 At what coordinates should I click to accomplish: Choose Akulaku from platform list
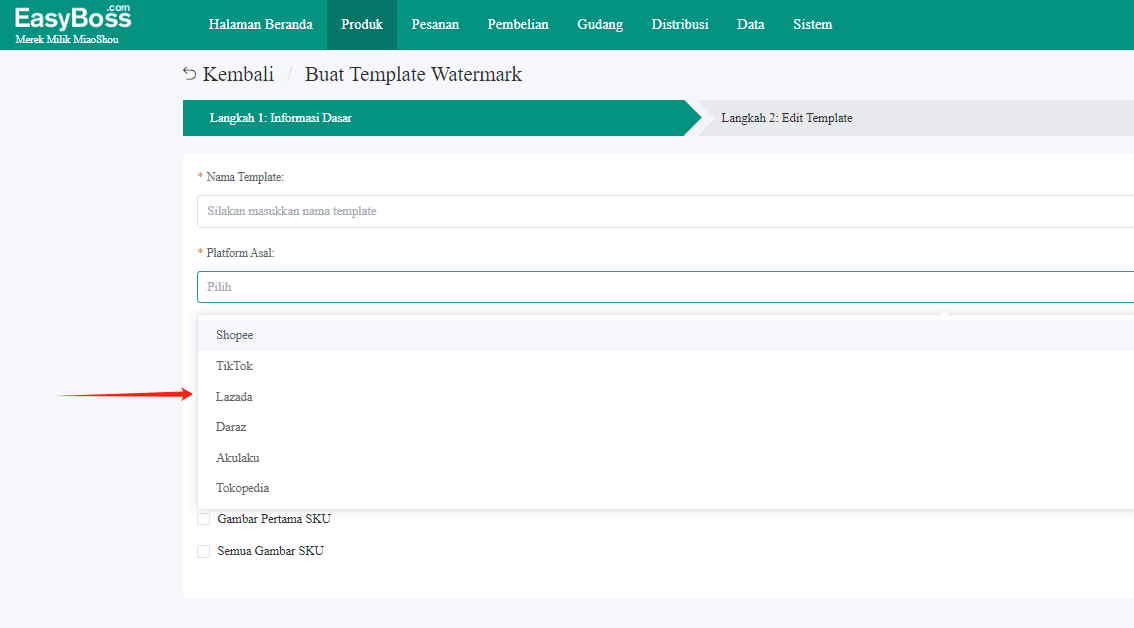coord(665,458)
